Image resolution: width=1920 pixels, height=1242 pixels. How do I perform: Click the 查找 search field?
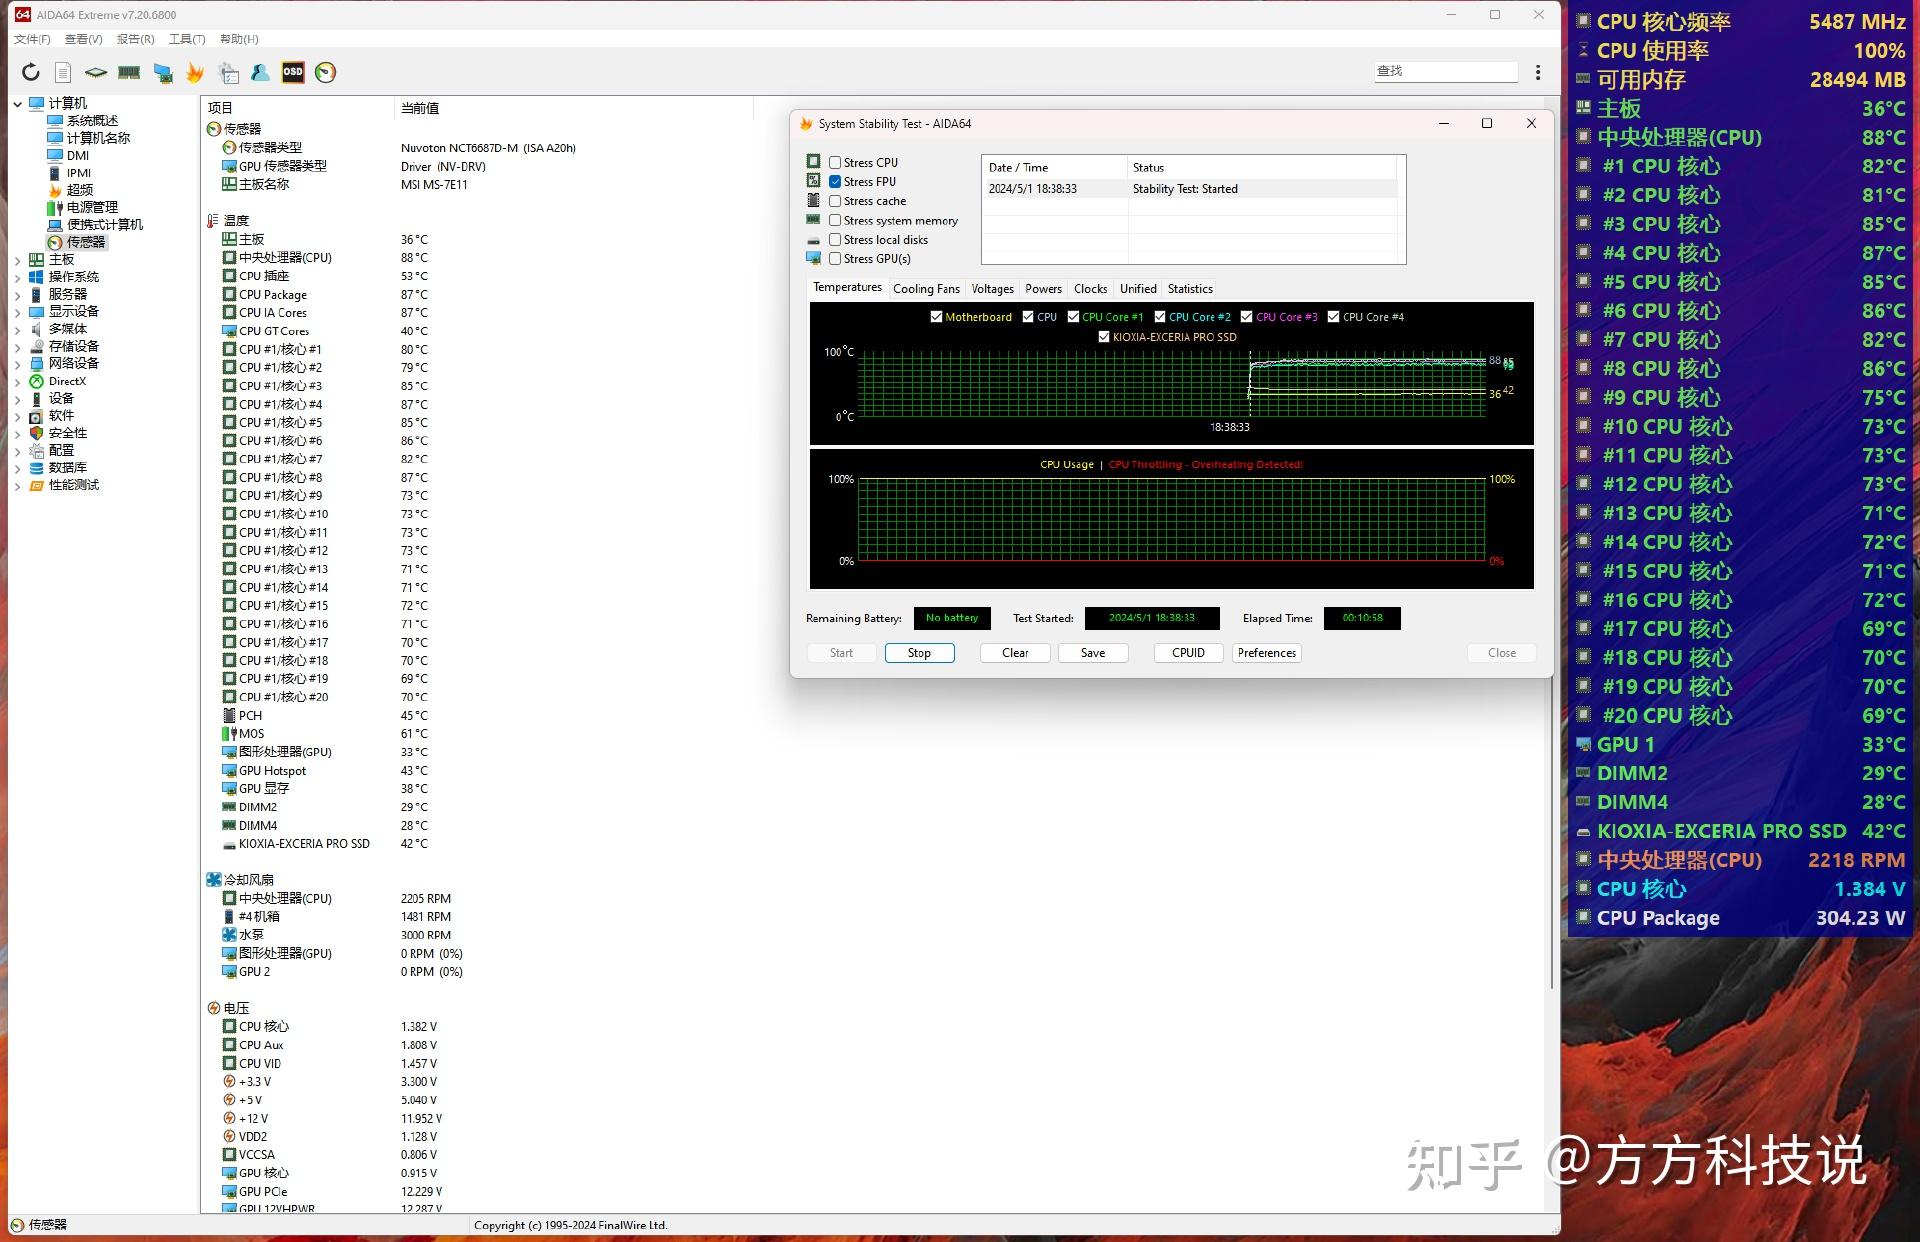1446,72
